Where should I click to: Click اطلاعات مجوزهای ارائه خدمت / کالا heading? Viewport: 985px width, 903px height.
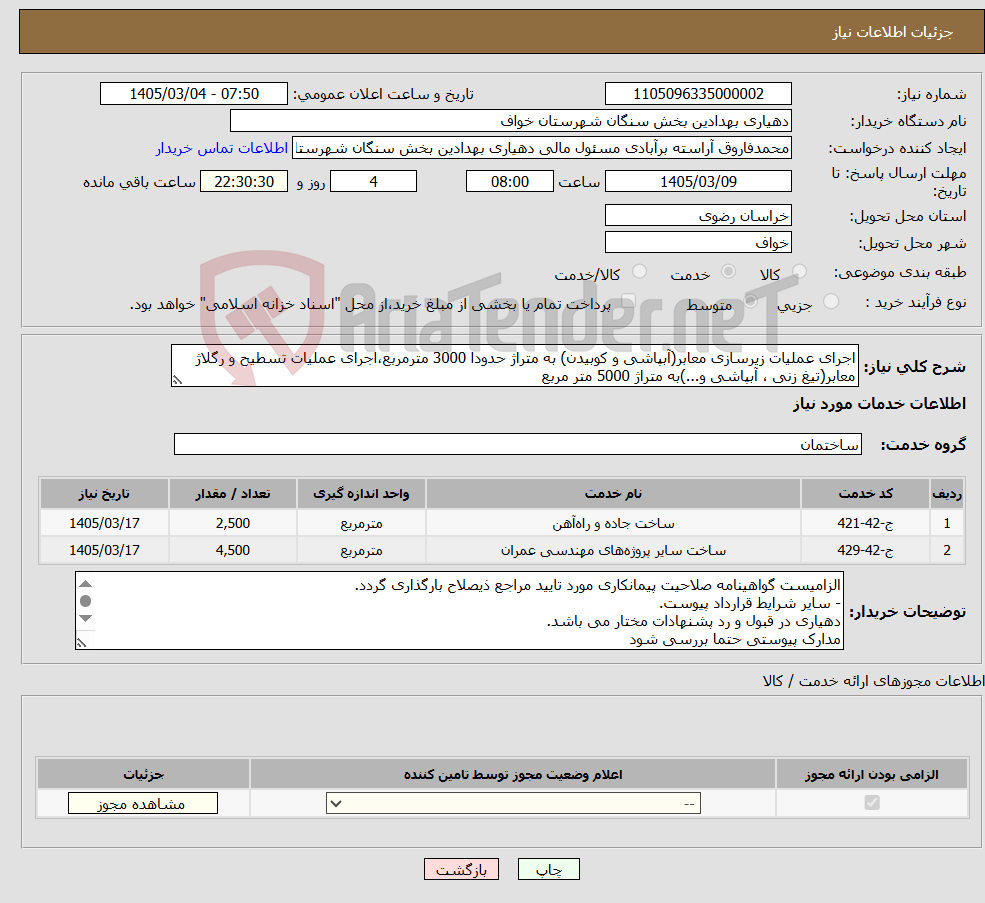[x=873, y=681]
